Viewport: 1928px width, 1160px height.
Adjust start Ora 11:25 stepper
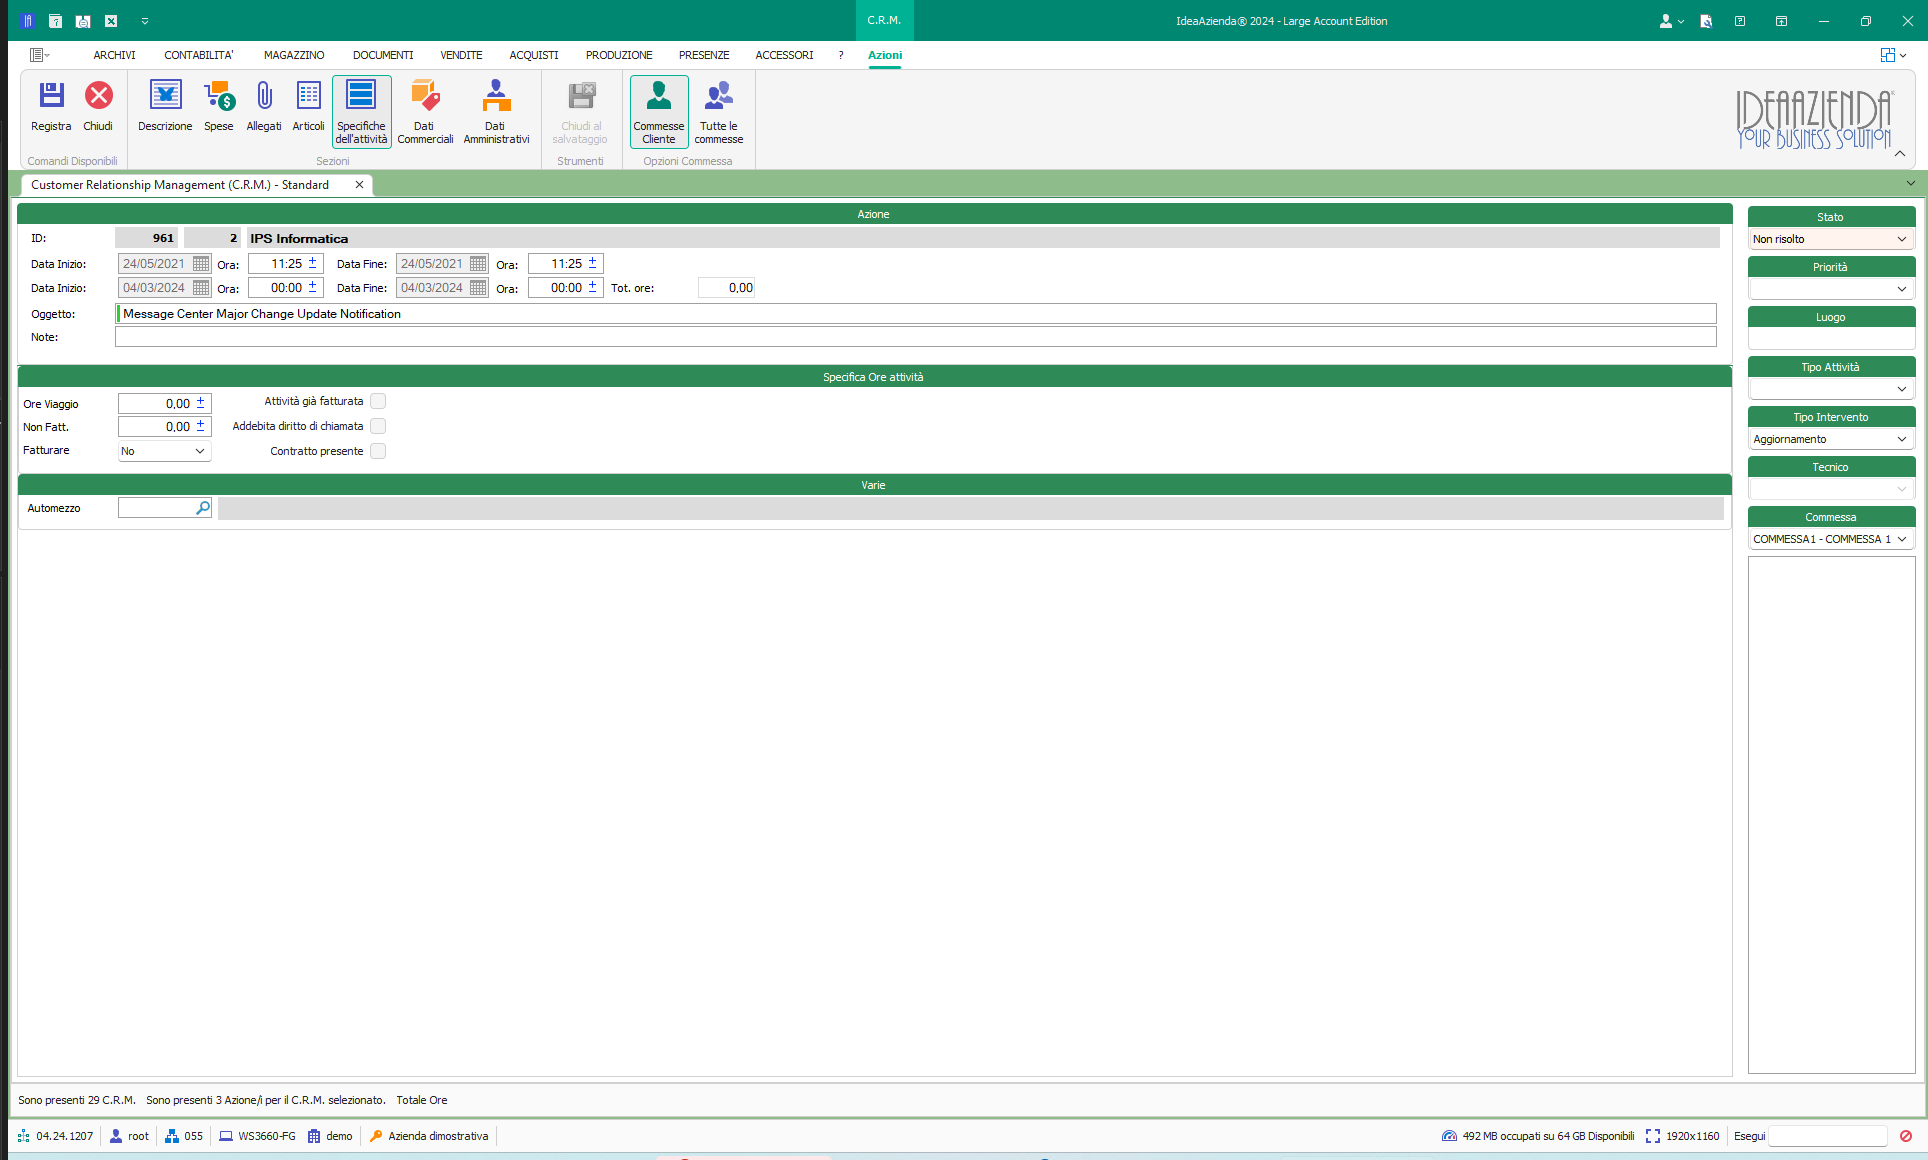tap(312, 264)
